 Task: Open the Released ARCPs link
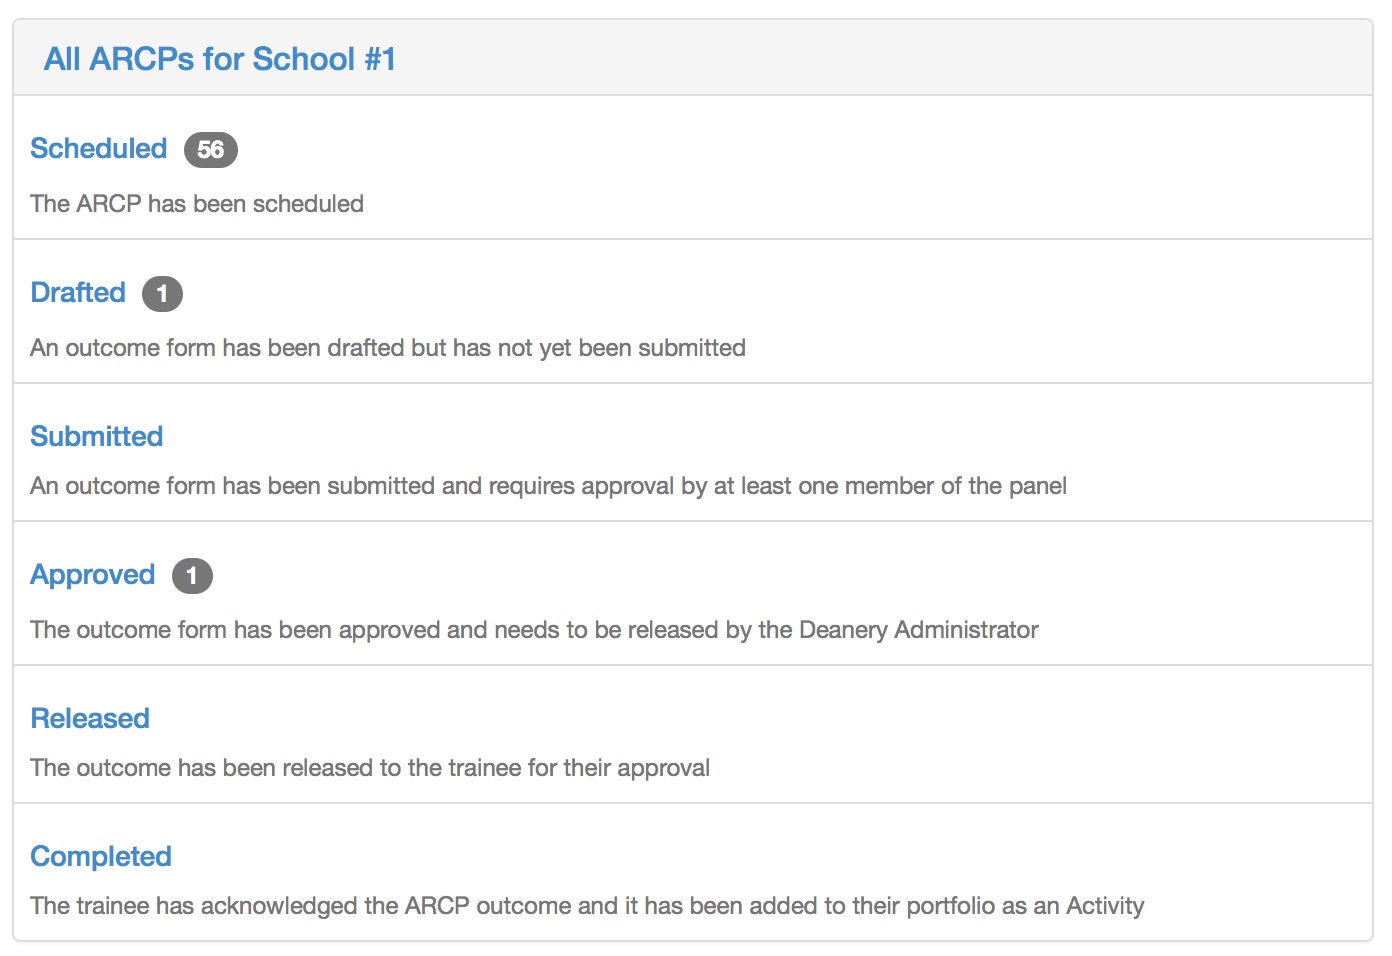pyautogui.click(x=90, y=719)
